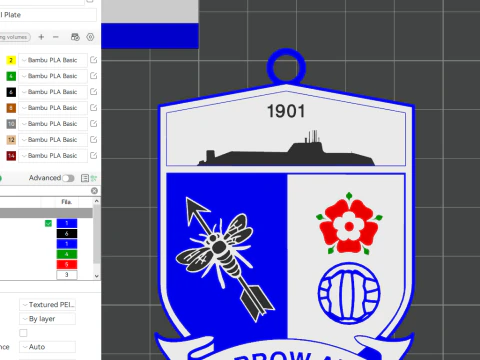The width and height of the screenshot is (480, 360).
Task: Pick color for yellow filament swatch 2
Action: click(11, 60)
